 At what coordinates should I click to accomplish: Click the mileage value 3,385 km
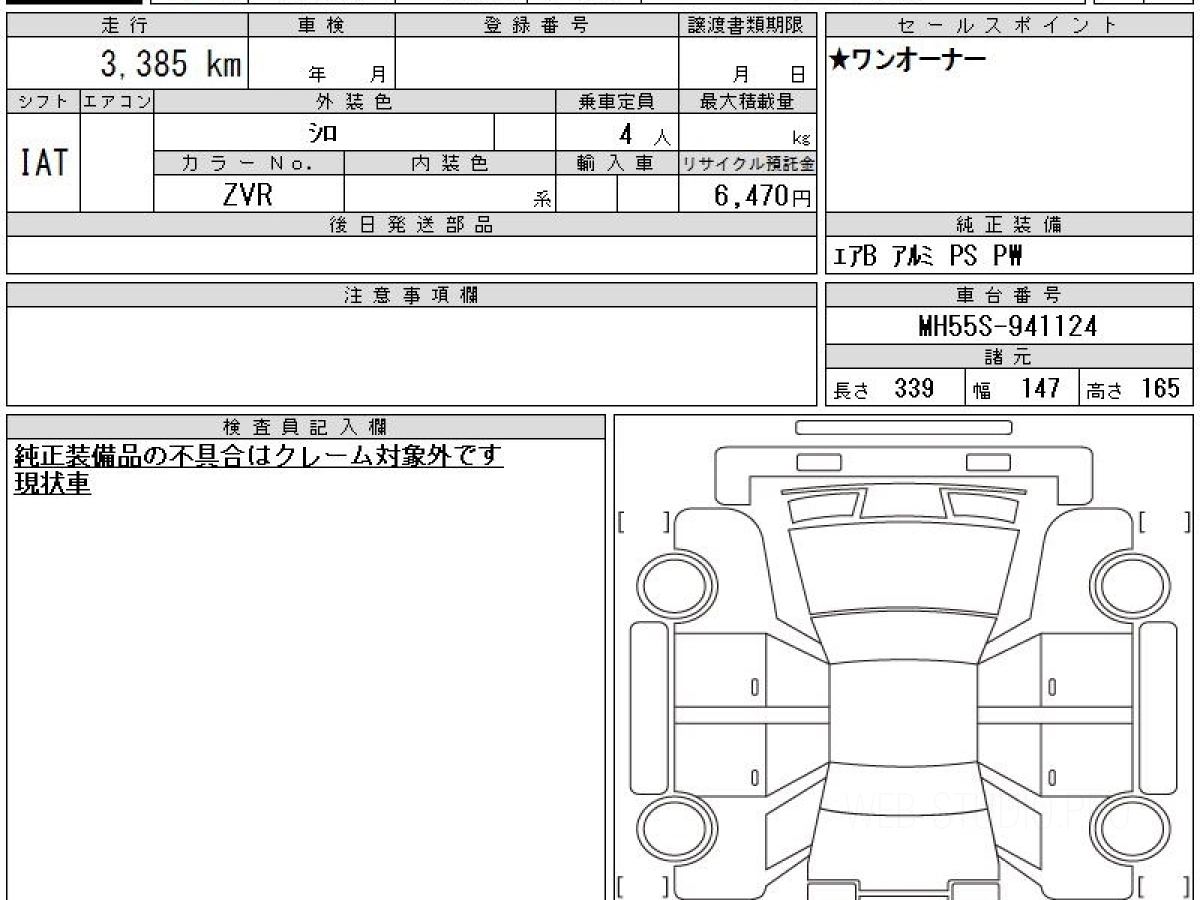point(170,65)
